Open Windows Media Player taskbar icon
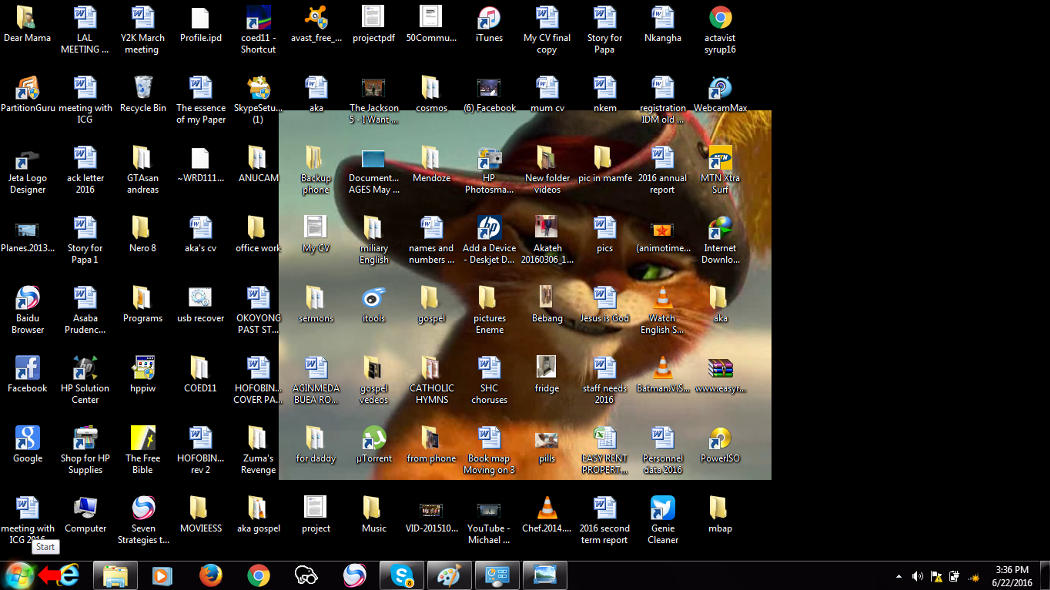Image resolution: width=1050 pixels, height=590 pixels. (162, 575)
